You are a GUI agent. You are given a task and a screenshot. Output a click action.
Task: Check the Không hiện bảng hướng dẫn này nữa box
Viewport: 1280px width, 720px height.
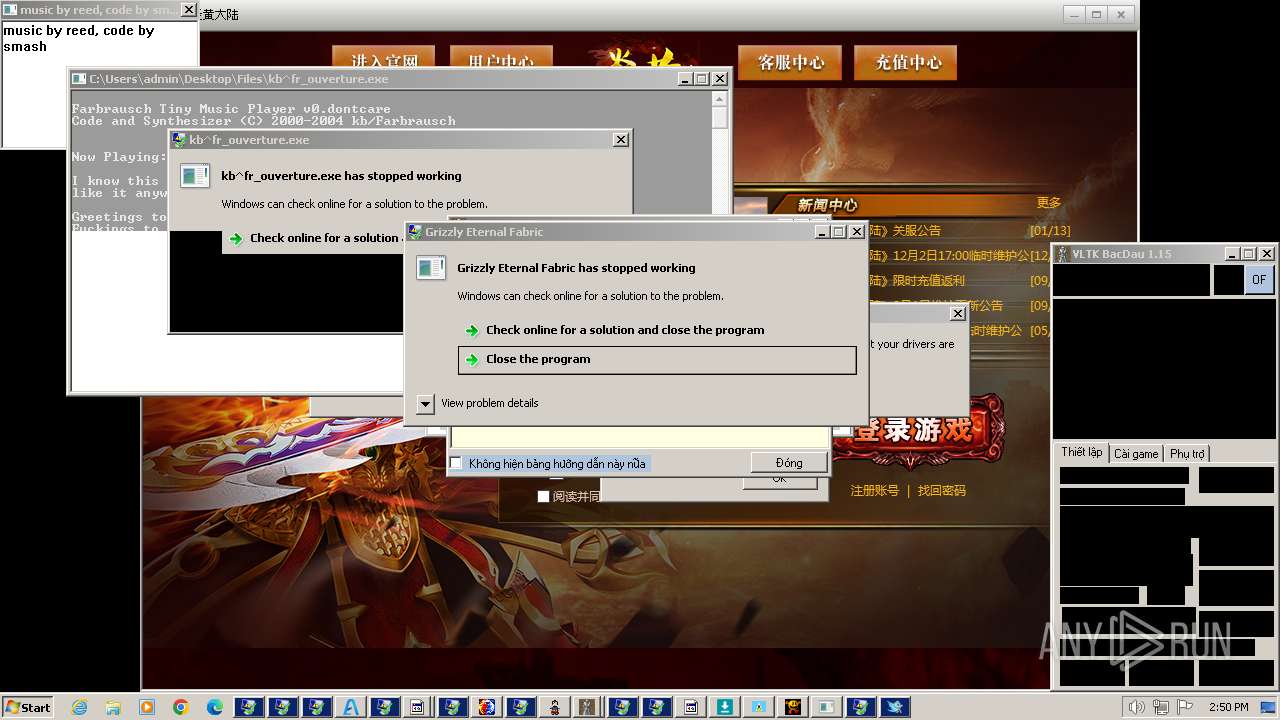(x=456, y=463)
